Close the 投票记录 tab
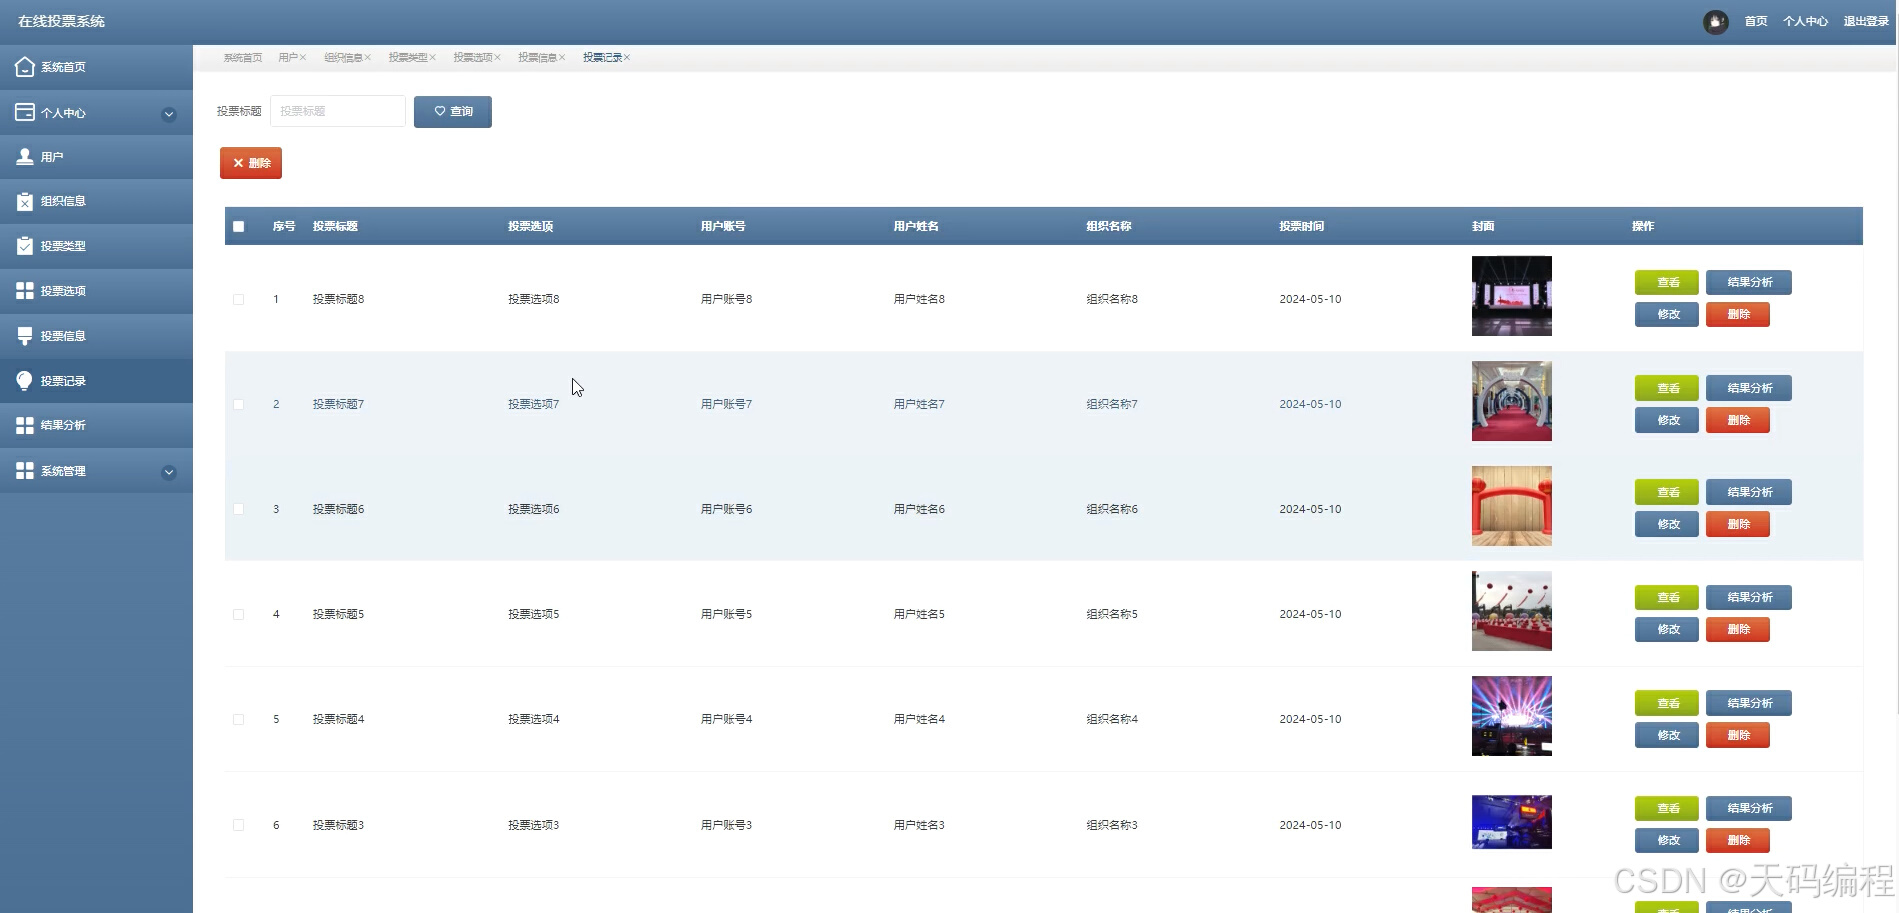This screenshot has width=1899, height=913. pos(627,58)
